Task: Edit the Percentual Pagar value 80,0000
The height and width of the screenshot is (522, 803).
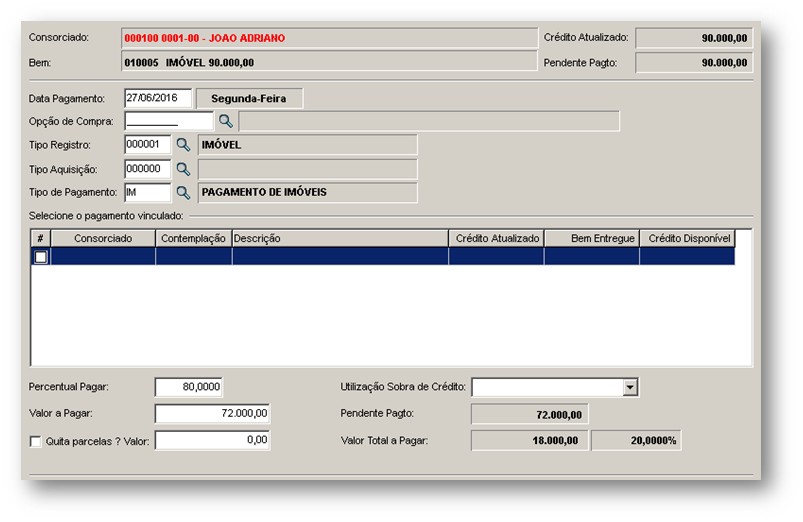Action: [188, 387]
